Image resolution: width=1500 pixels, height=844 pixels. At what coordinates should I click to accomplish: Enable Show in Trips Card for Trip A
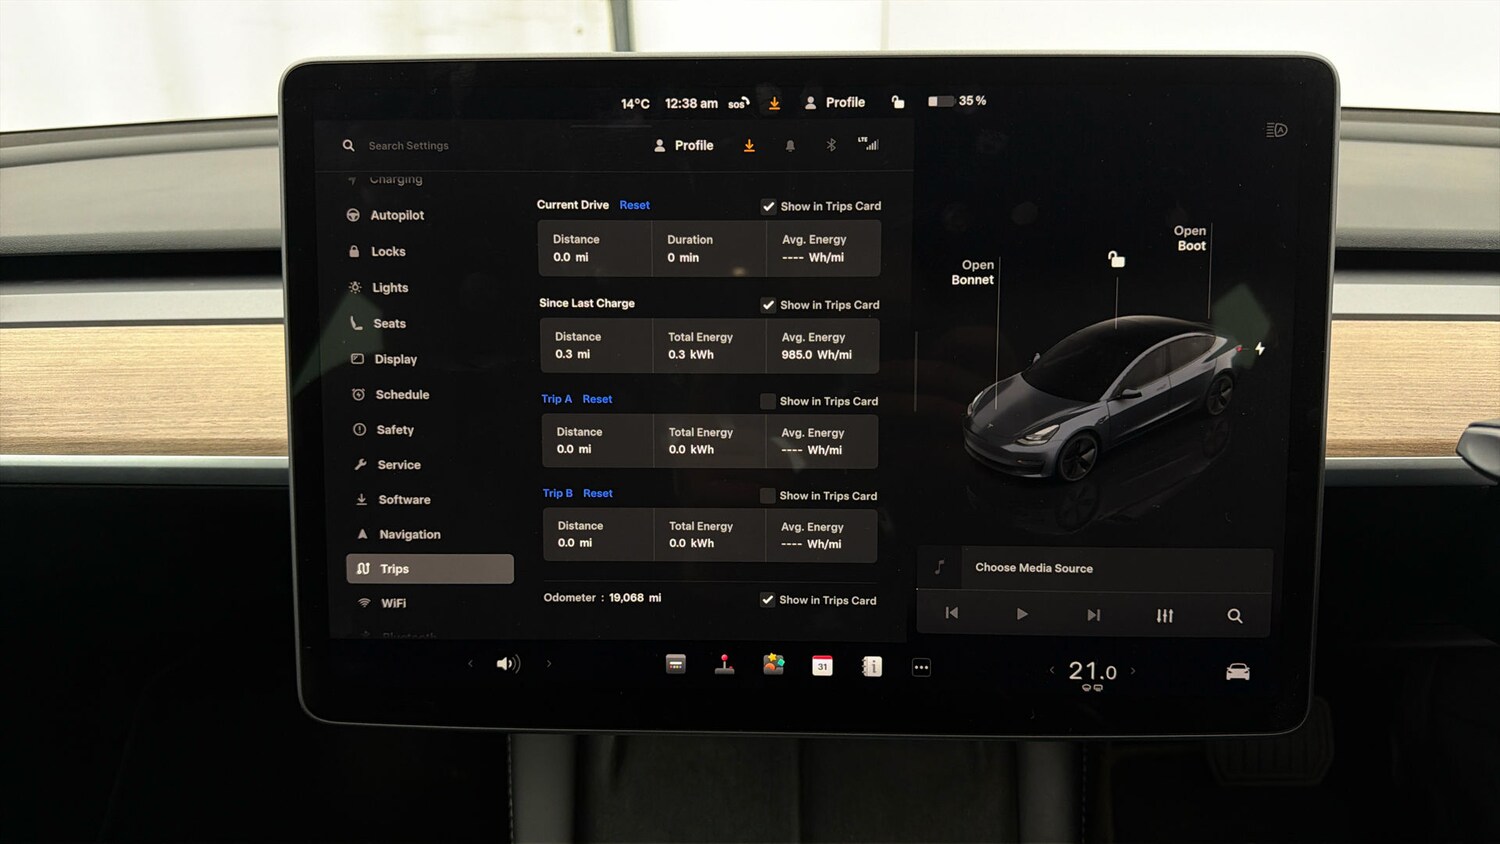pos(767,401)
